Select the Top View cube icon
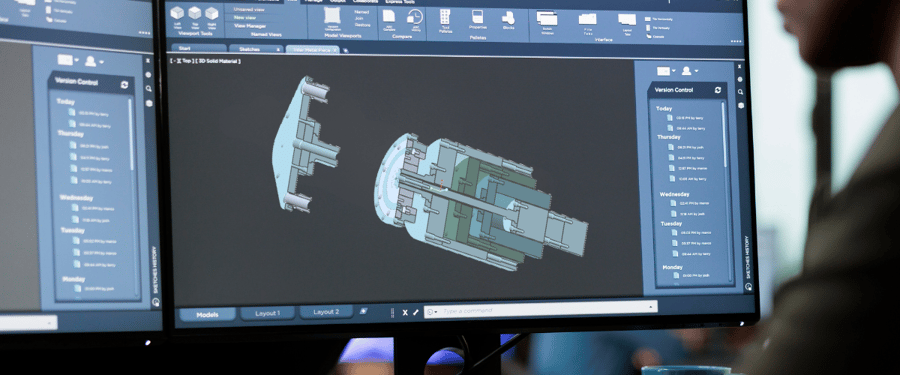 (x=195, y=13)
